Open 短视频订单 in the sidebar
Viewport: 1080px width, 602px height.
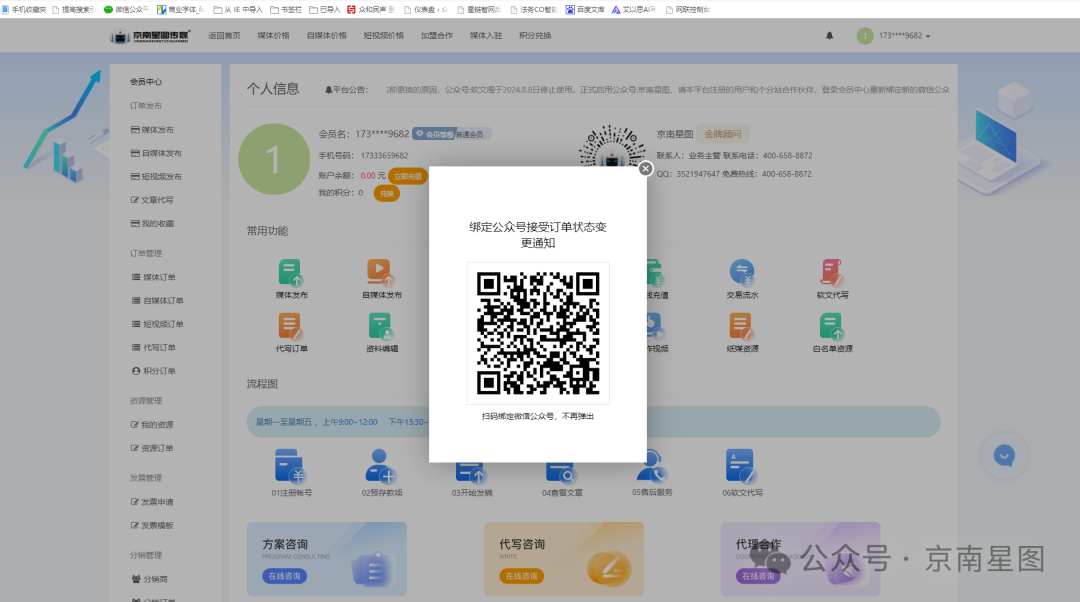[158, 324]
